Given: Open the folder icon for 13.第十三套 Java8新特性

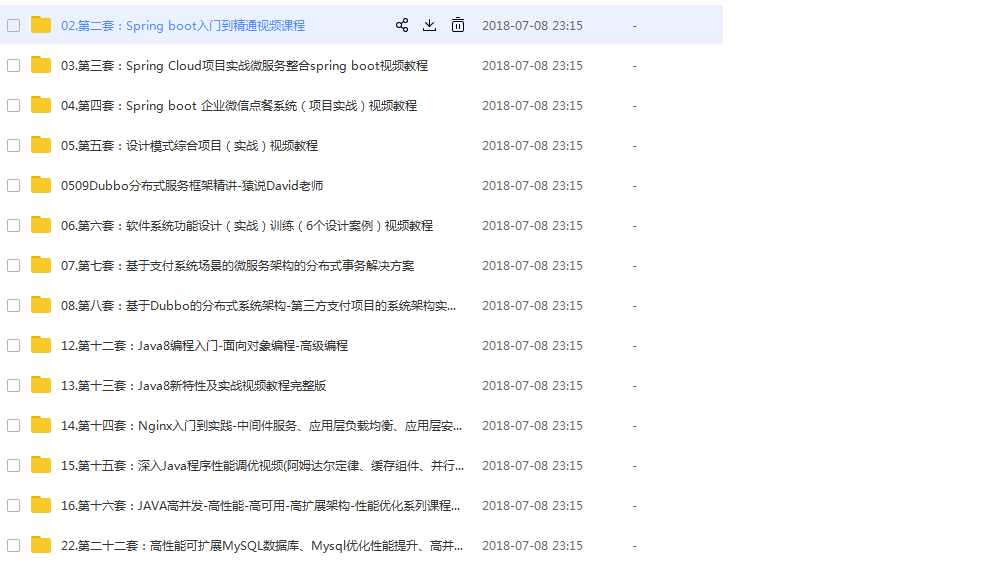Looking at the screenshot, I should [41, 385].
